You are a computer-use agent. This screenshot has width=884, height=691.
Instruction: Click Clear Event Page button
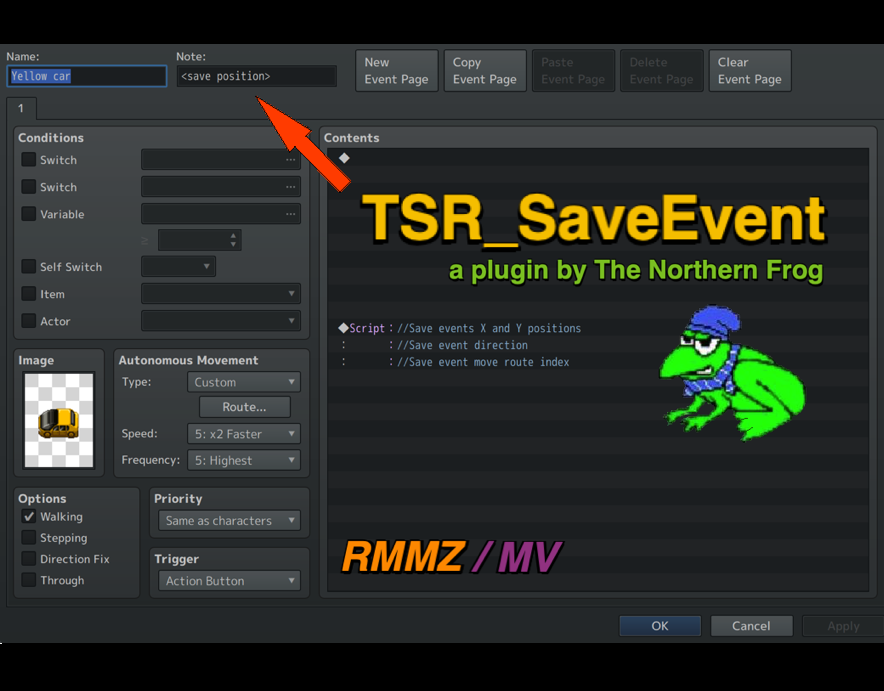[750, 70]
